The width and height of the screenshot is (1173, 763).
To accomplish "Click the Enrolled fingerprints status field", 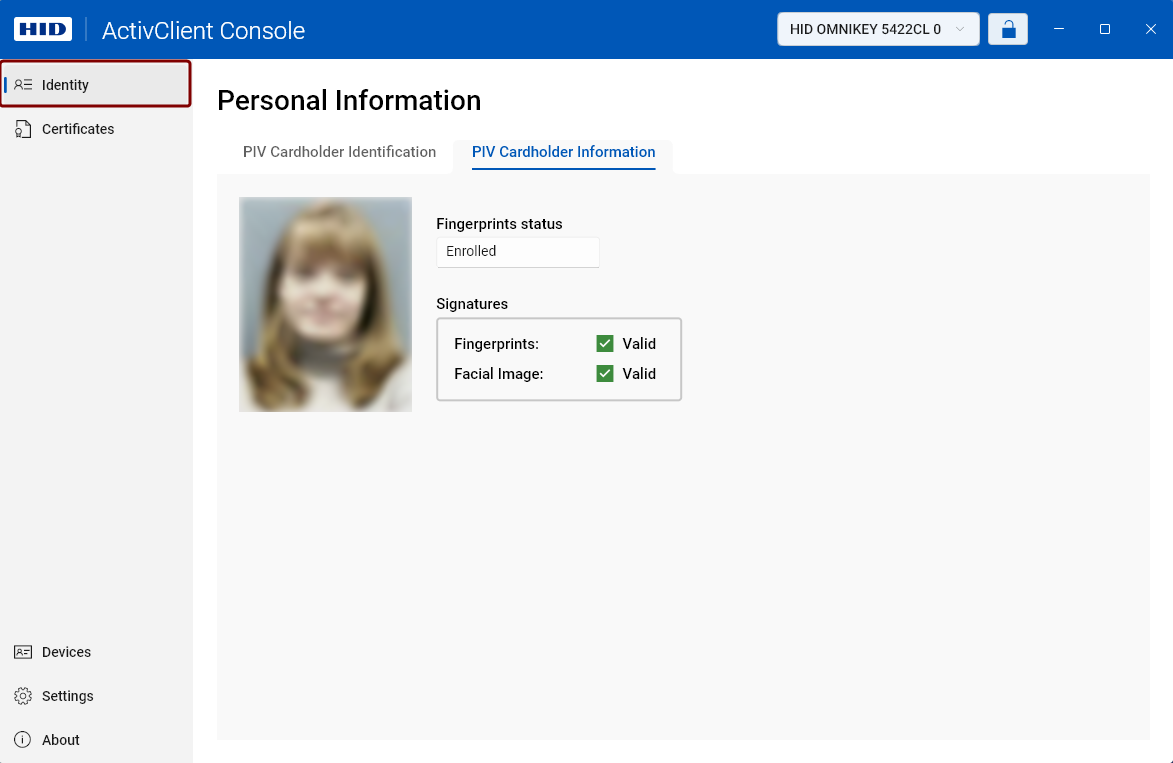I will [517, 252].
